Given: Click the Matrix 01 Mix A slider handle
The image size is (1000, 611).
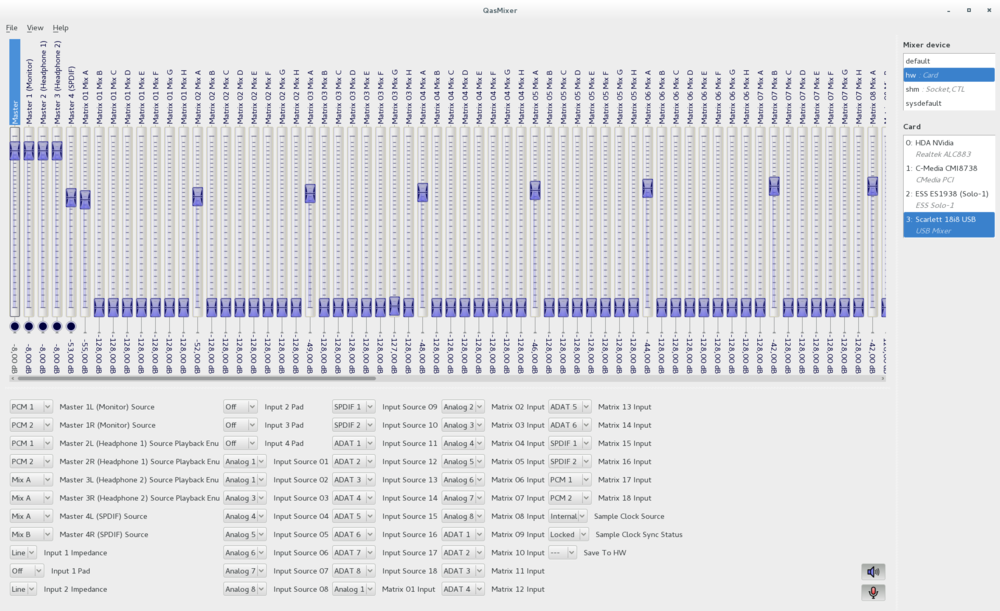Looking at the screenshot, I should coord(85,200).
